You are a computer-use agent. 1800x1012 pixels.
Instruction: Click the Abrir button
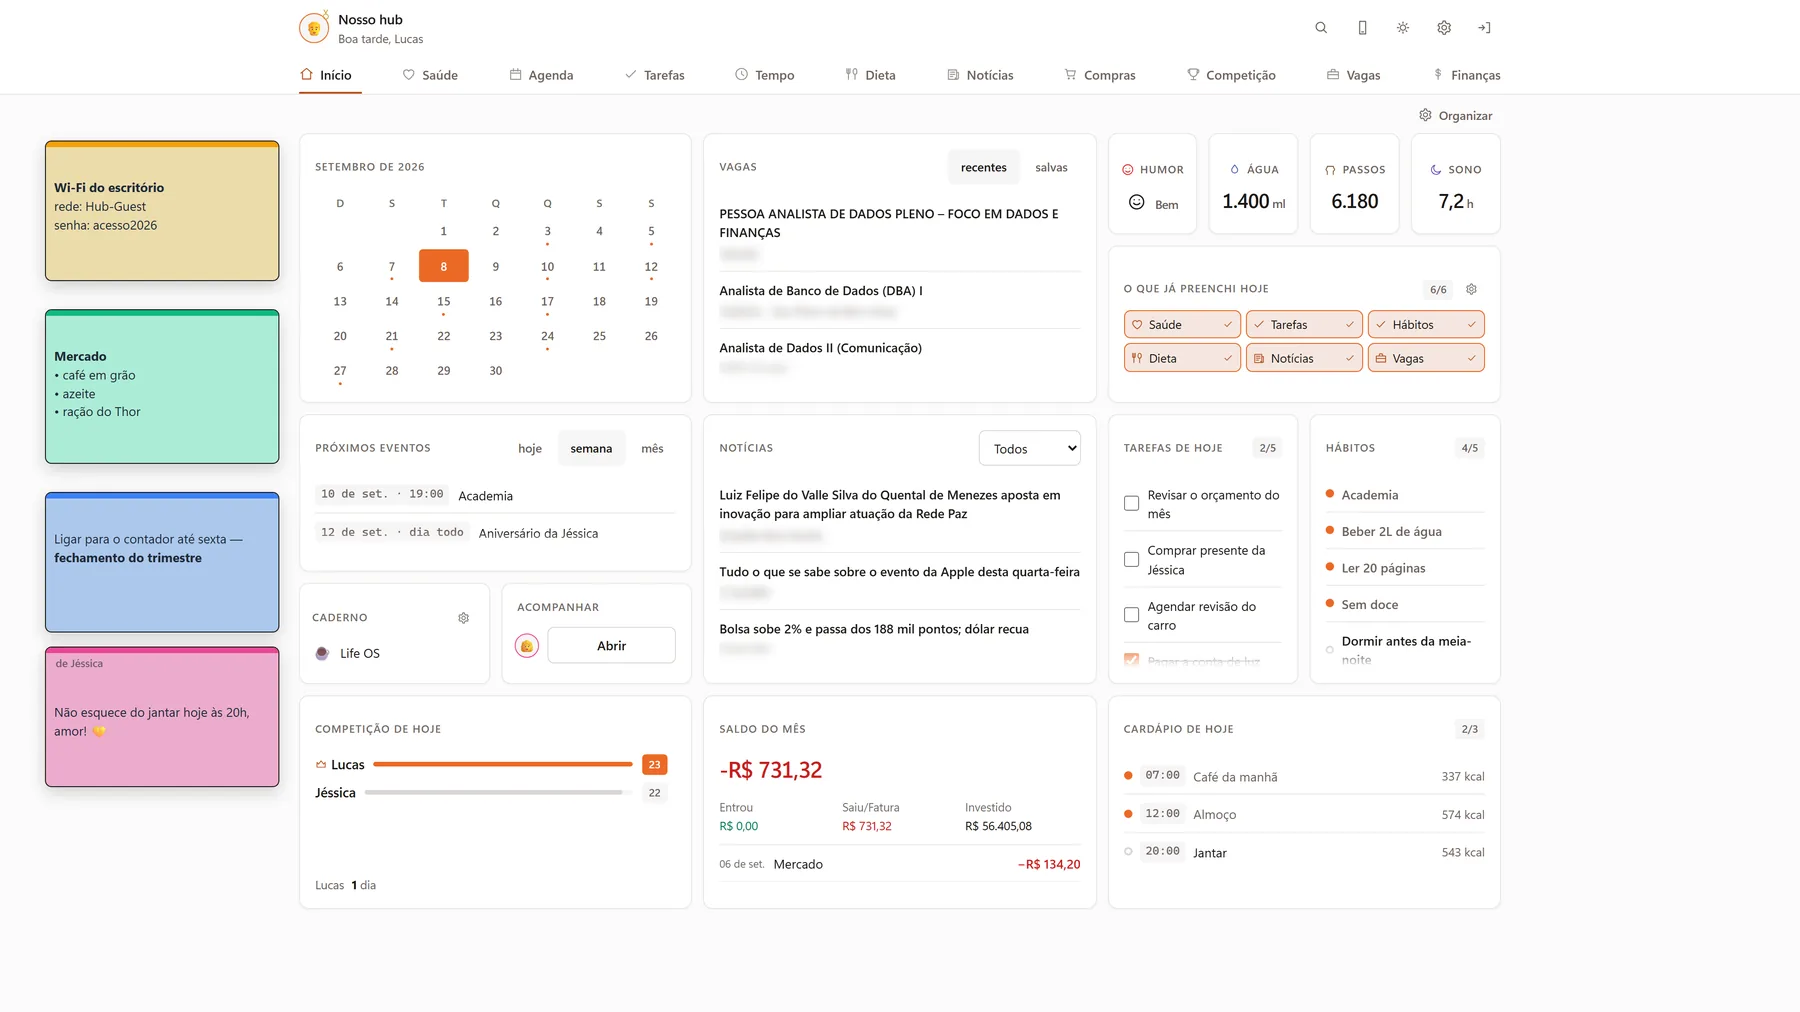(611, 646)
